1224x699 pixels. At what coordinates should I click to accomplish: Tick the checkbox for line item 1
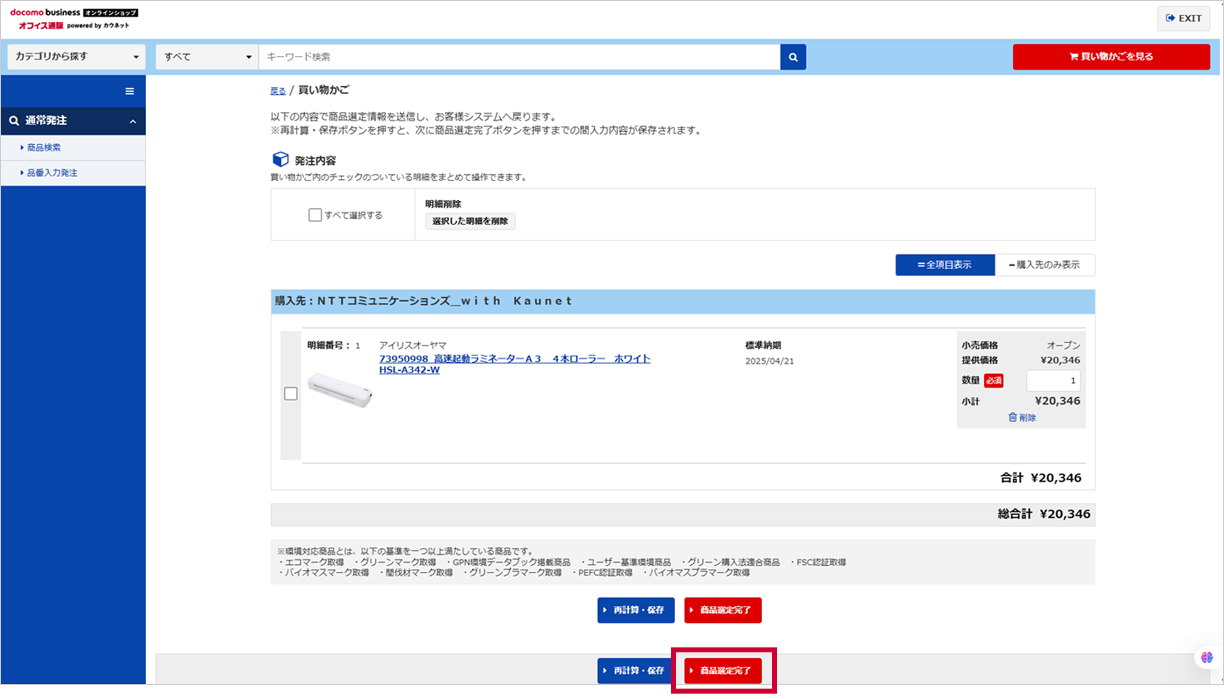point(291,394)
